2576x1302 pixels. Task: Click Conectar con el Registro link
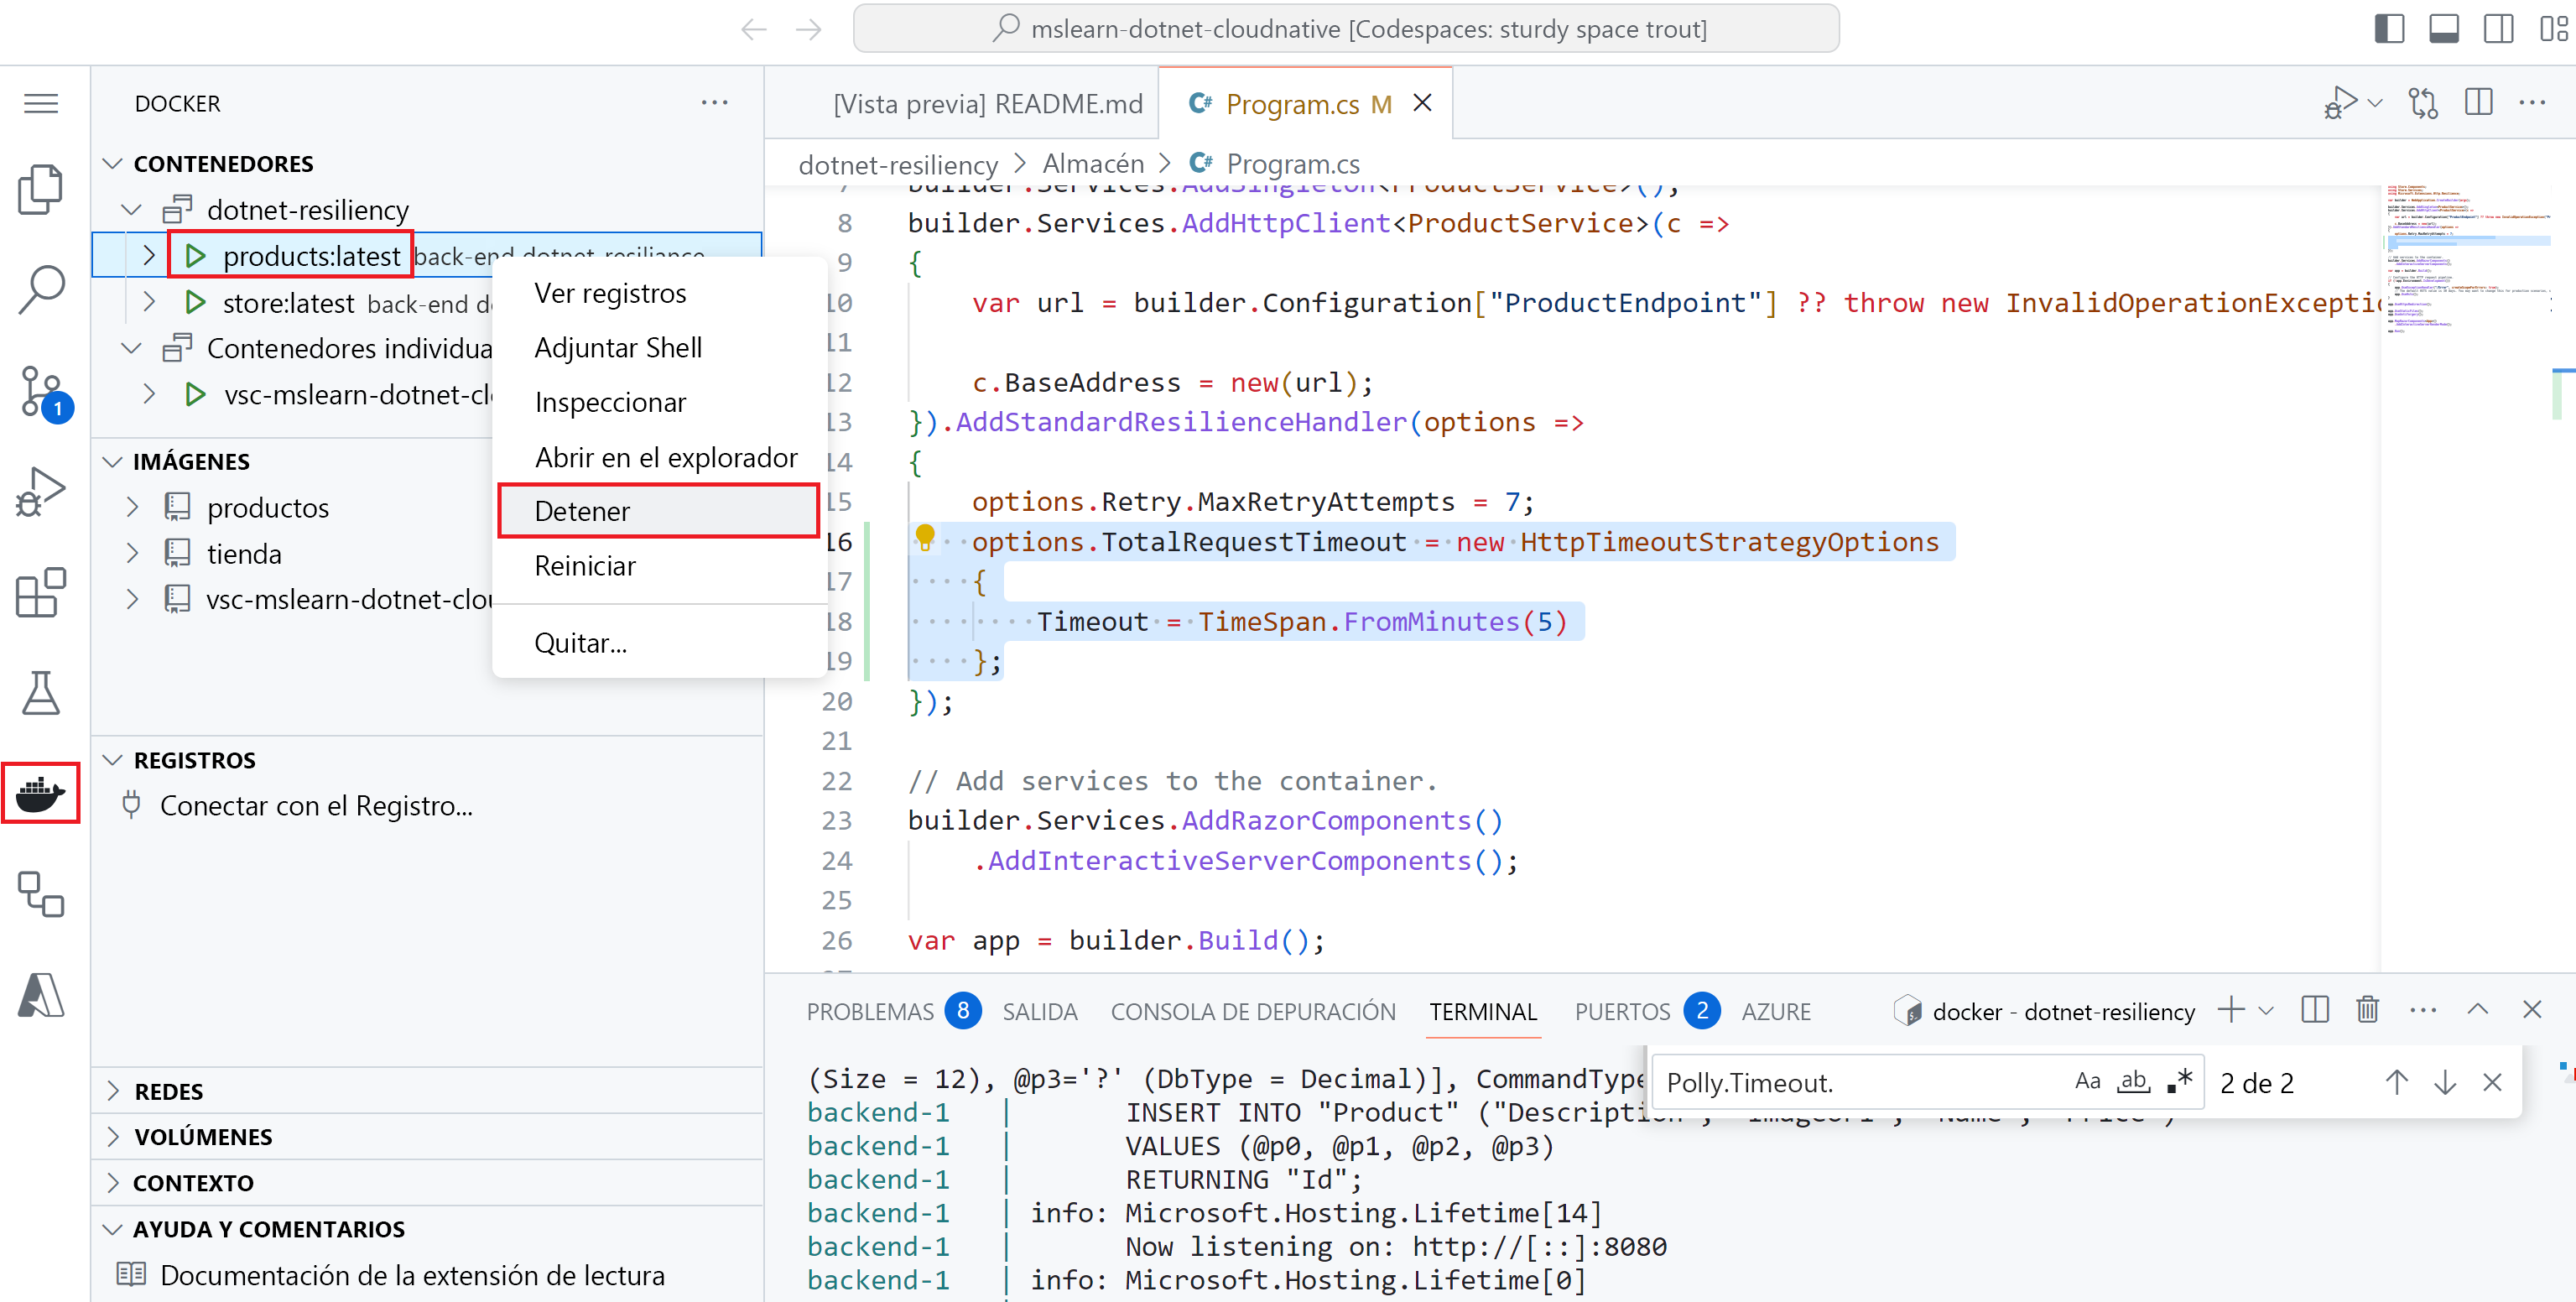[x=315, y=805]
